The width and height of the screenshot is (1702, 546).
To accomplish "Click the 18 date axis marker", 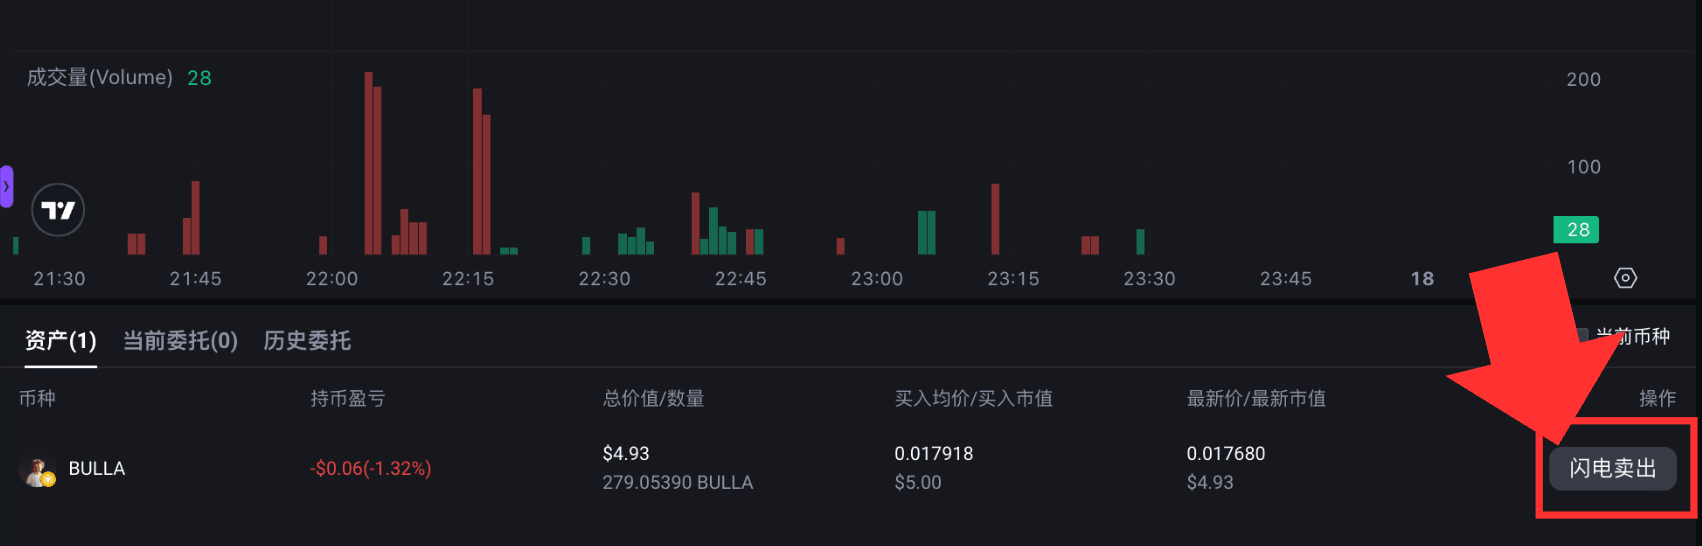I will [1422, 279].
